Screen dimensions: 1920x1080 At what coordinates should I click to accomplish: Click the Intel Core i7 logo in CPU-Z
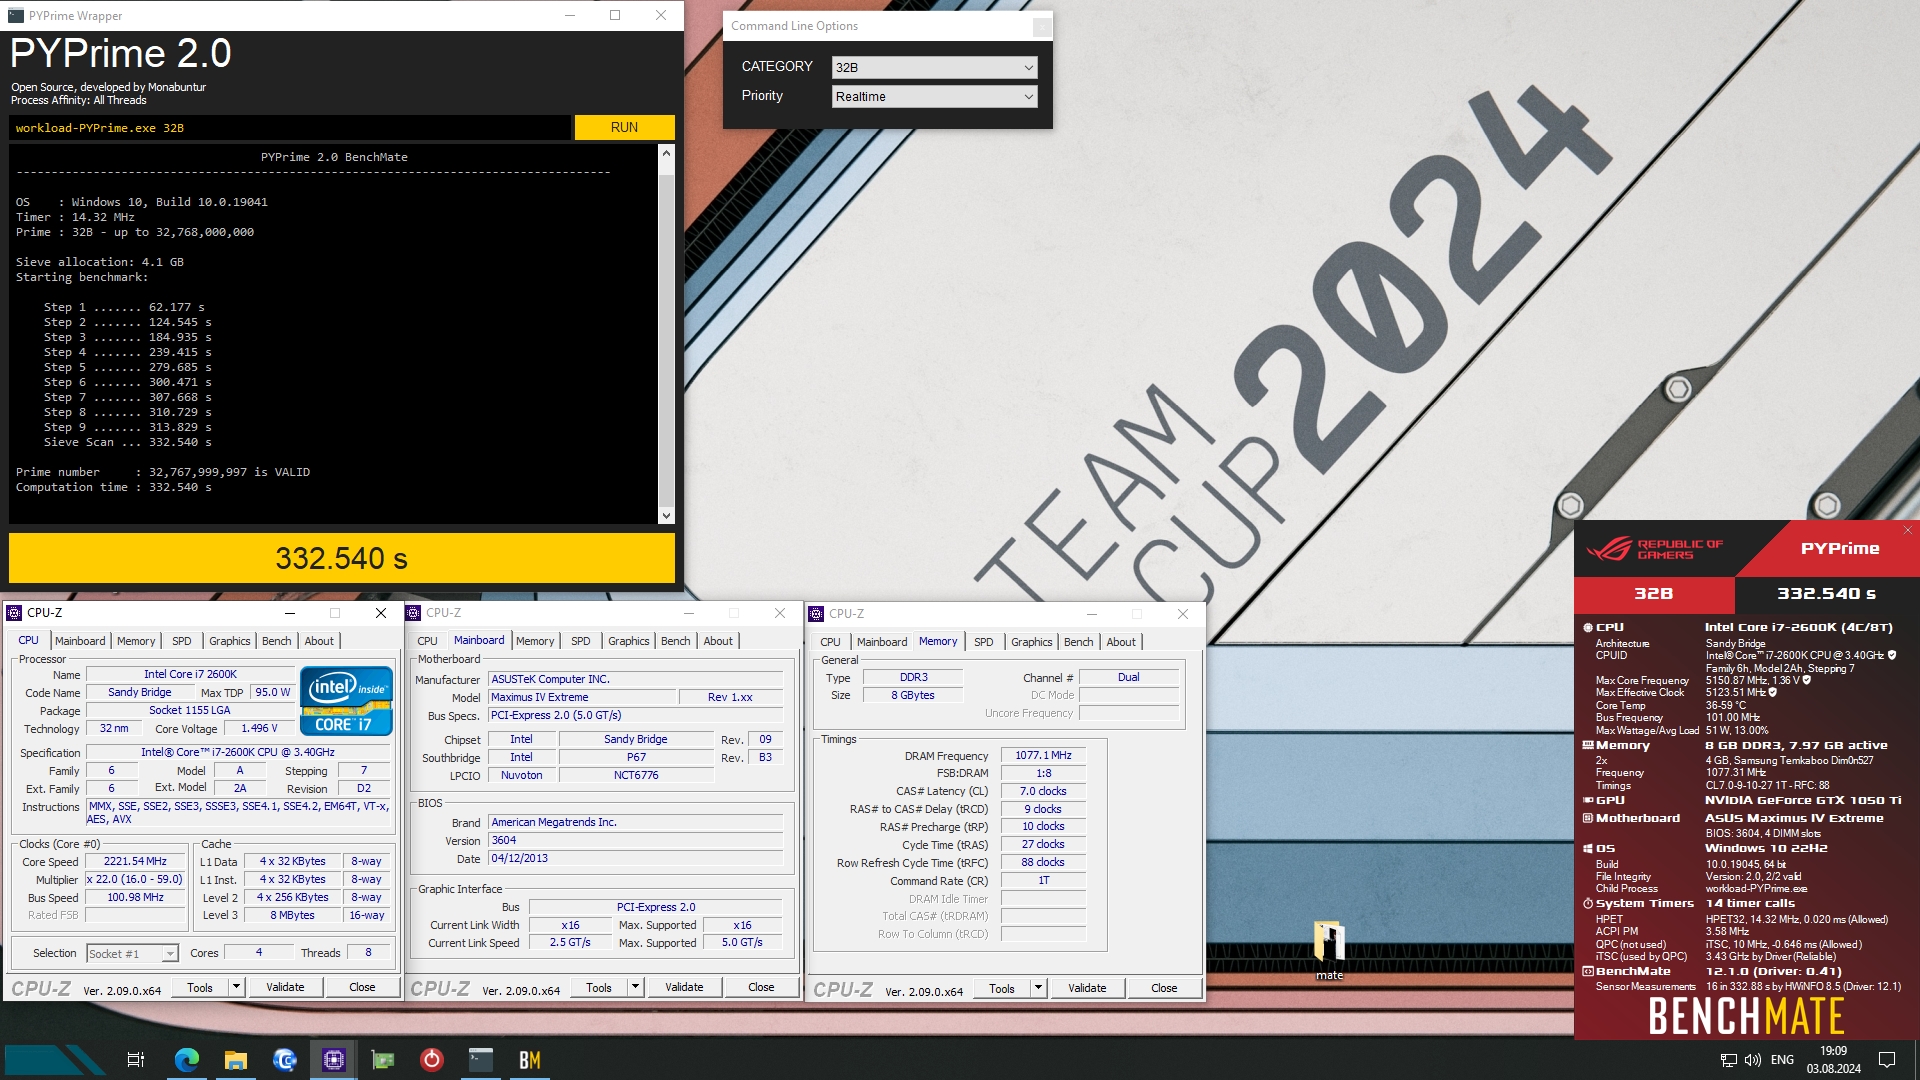[346, 700]
